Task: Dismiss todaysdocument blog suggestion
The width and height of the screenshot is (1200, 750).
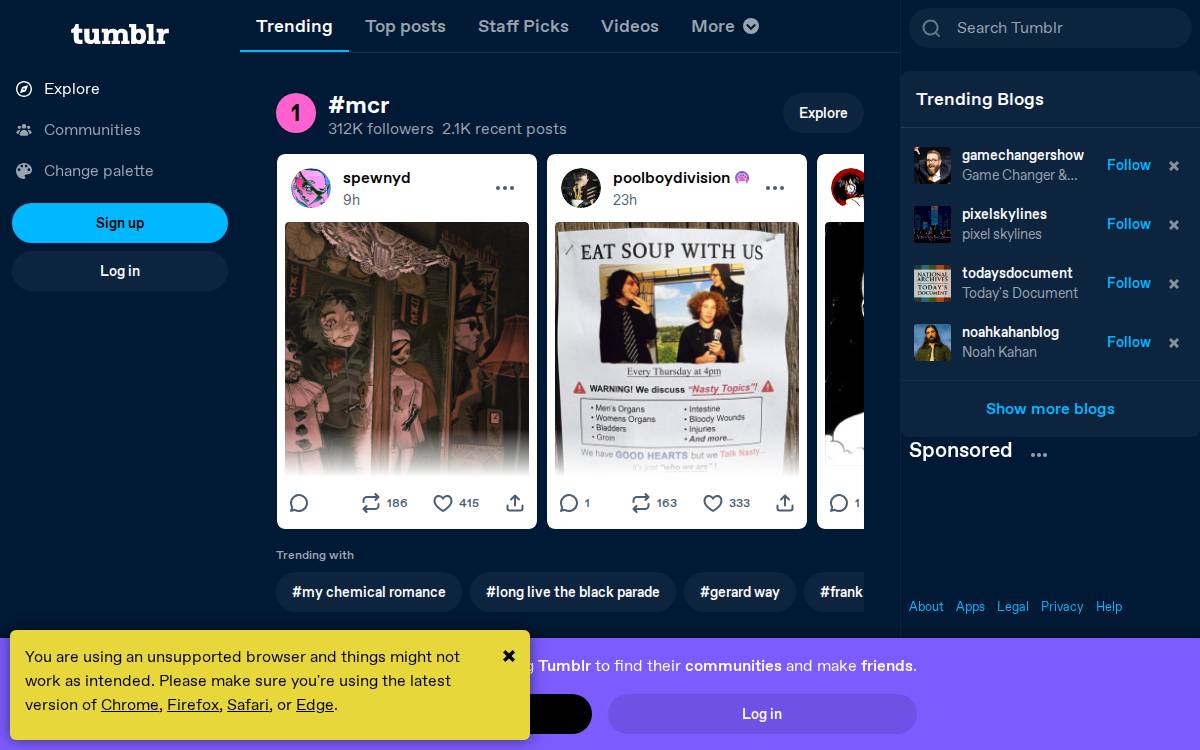Action: 1174,284
